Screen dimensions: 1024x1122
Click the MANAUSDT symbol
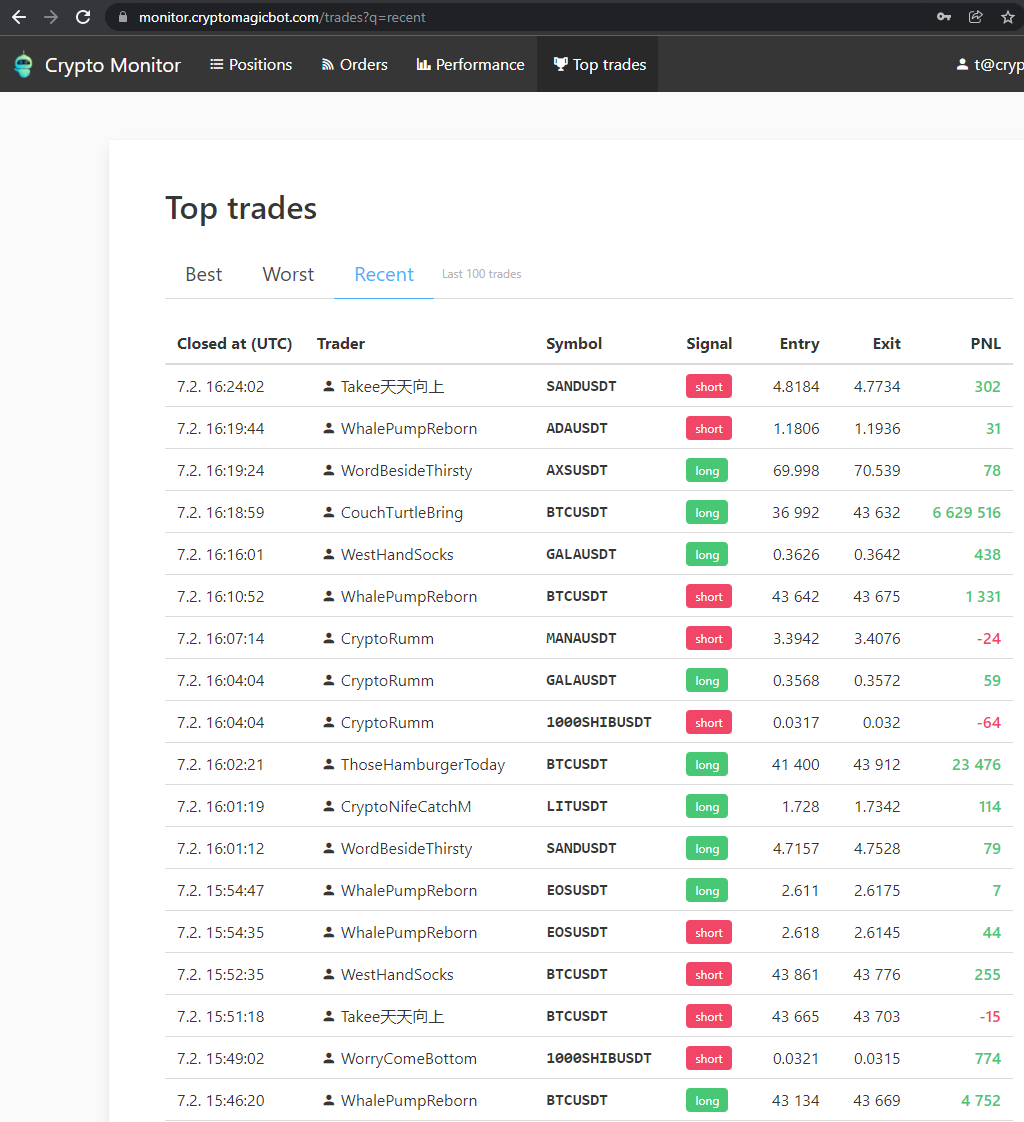(x=581, y=638)
